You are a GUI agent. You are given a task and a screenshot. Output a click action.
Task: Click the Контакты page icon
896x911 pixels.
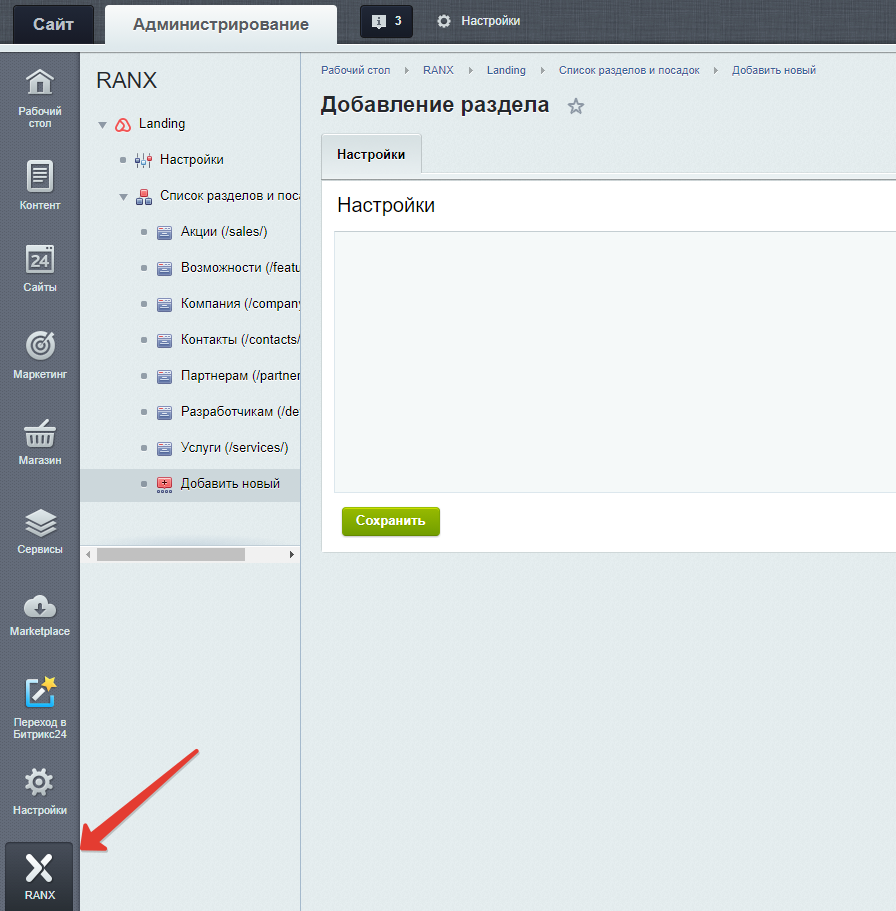[164, 340]
